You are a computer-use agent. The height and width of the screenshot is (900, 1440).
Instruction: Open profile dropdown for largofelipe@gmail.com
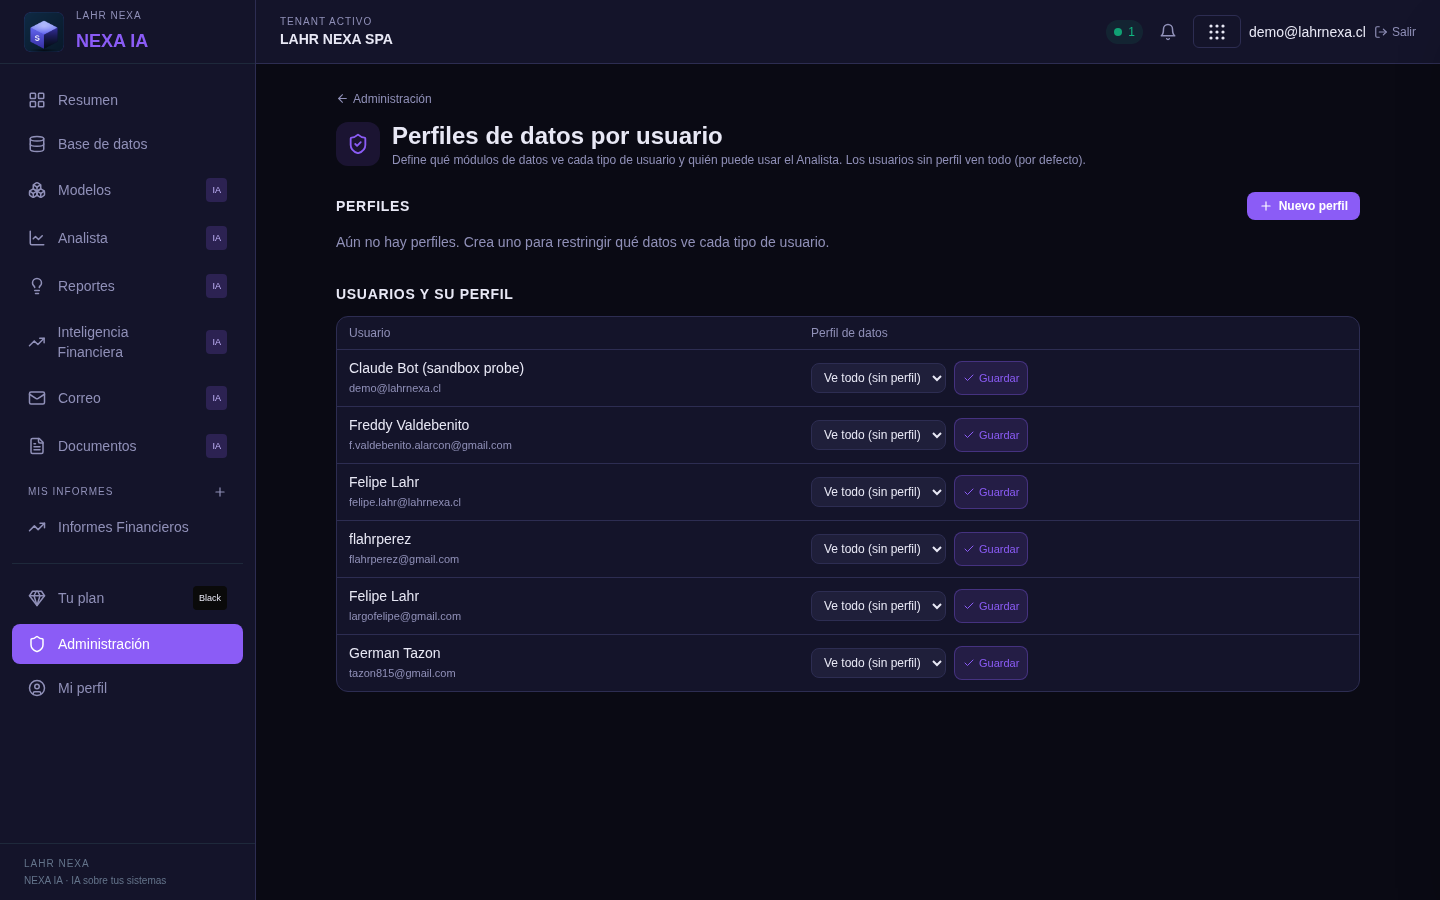[x=878, y=606]
